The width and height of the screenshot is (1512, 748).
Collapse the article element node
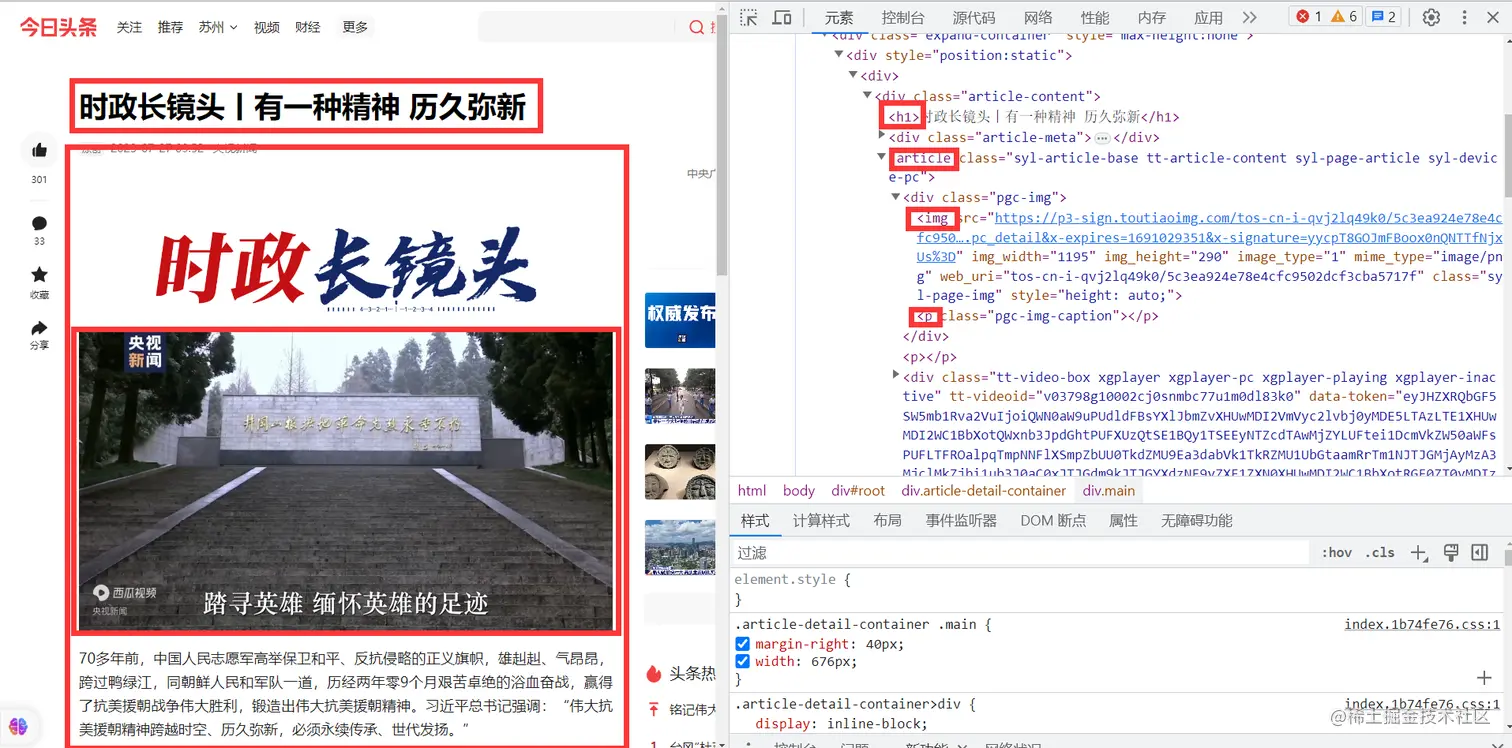882,157
